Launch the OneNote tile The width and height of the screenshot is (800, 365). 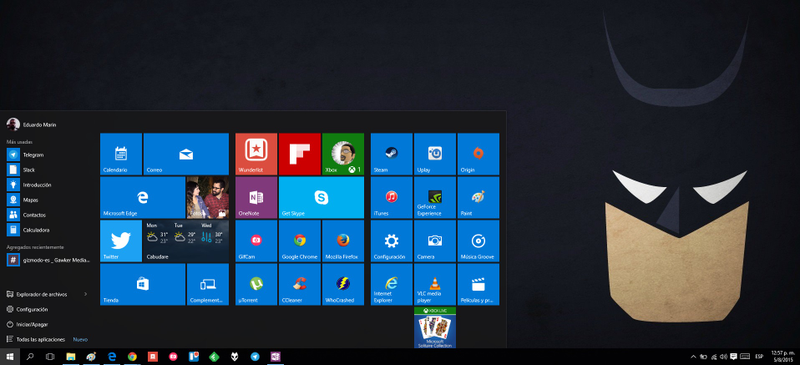coord(256,198)
